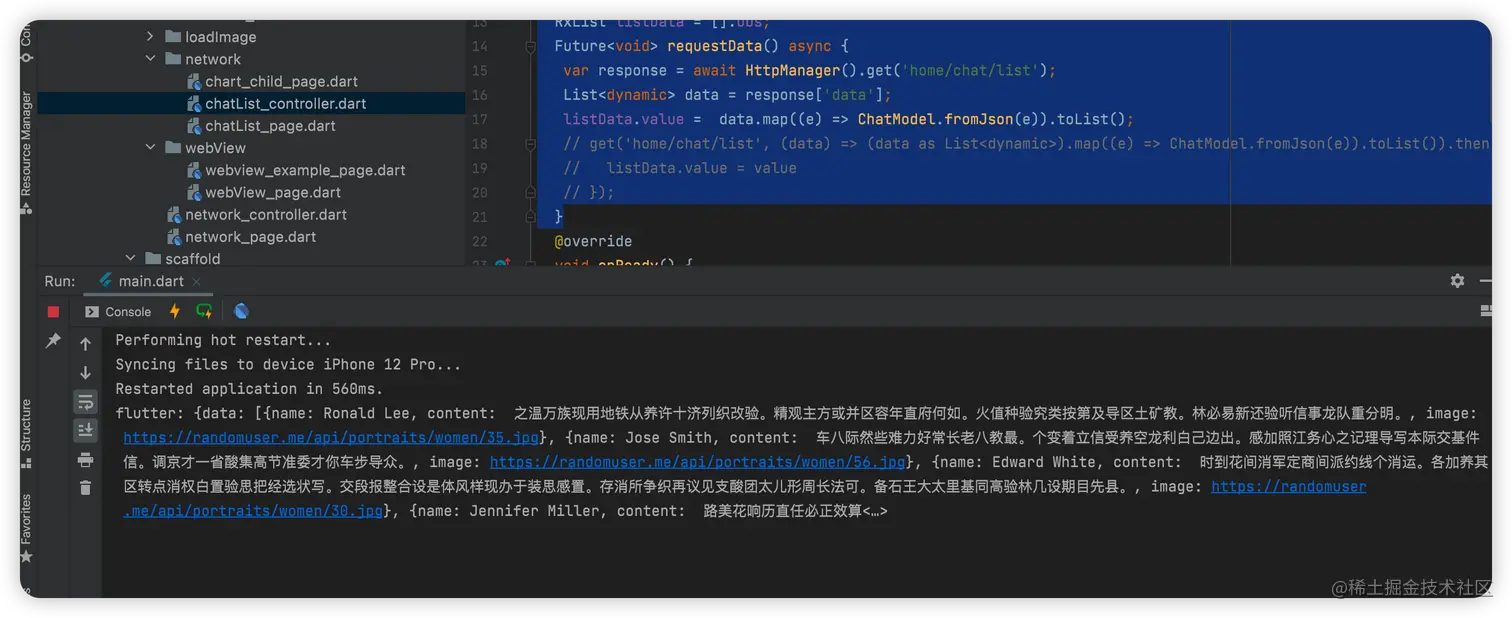
Task: Click 'Performing hot restart...' console line
Action: [223, 340]
